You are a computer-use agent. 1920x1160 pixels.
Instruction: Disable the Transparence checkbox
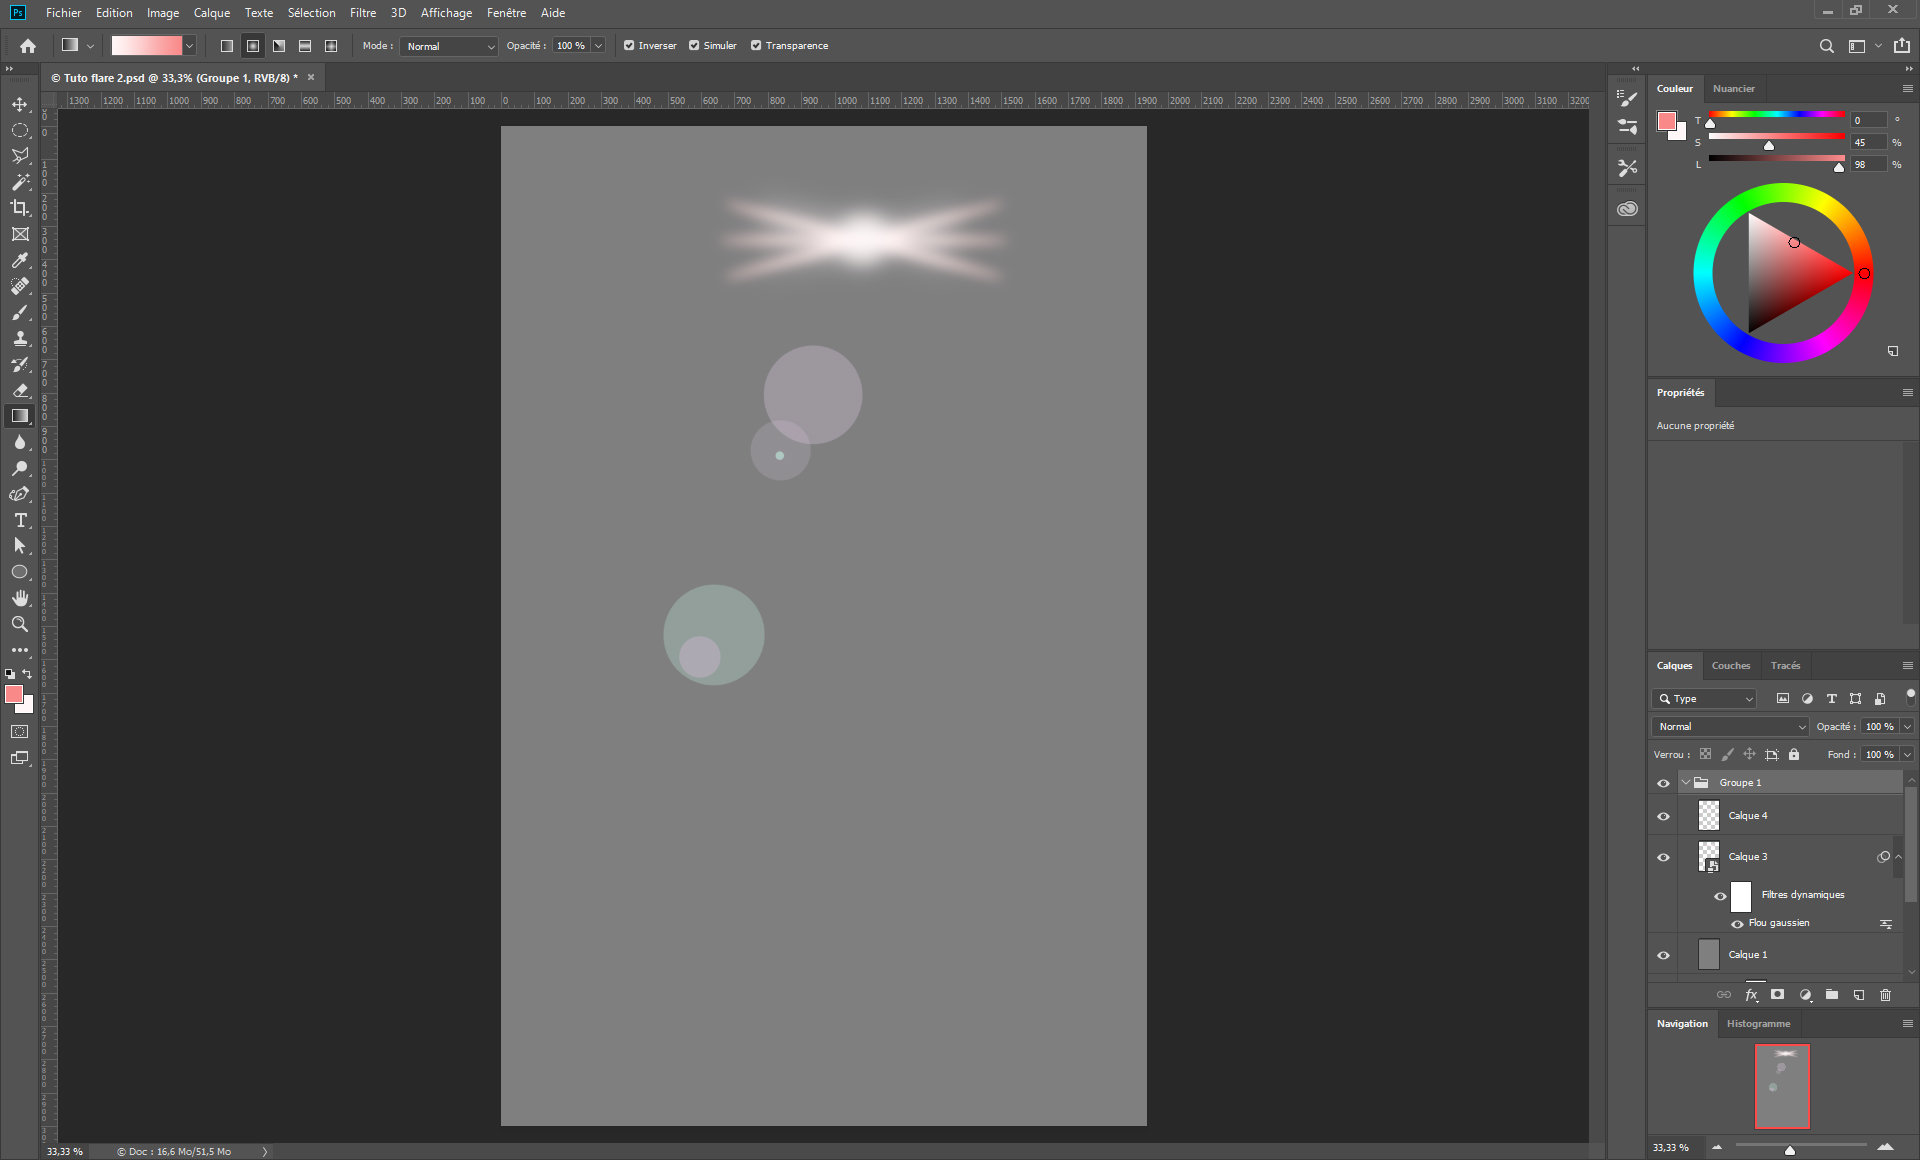(759, 45)
